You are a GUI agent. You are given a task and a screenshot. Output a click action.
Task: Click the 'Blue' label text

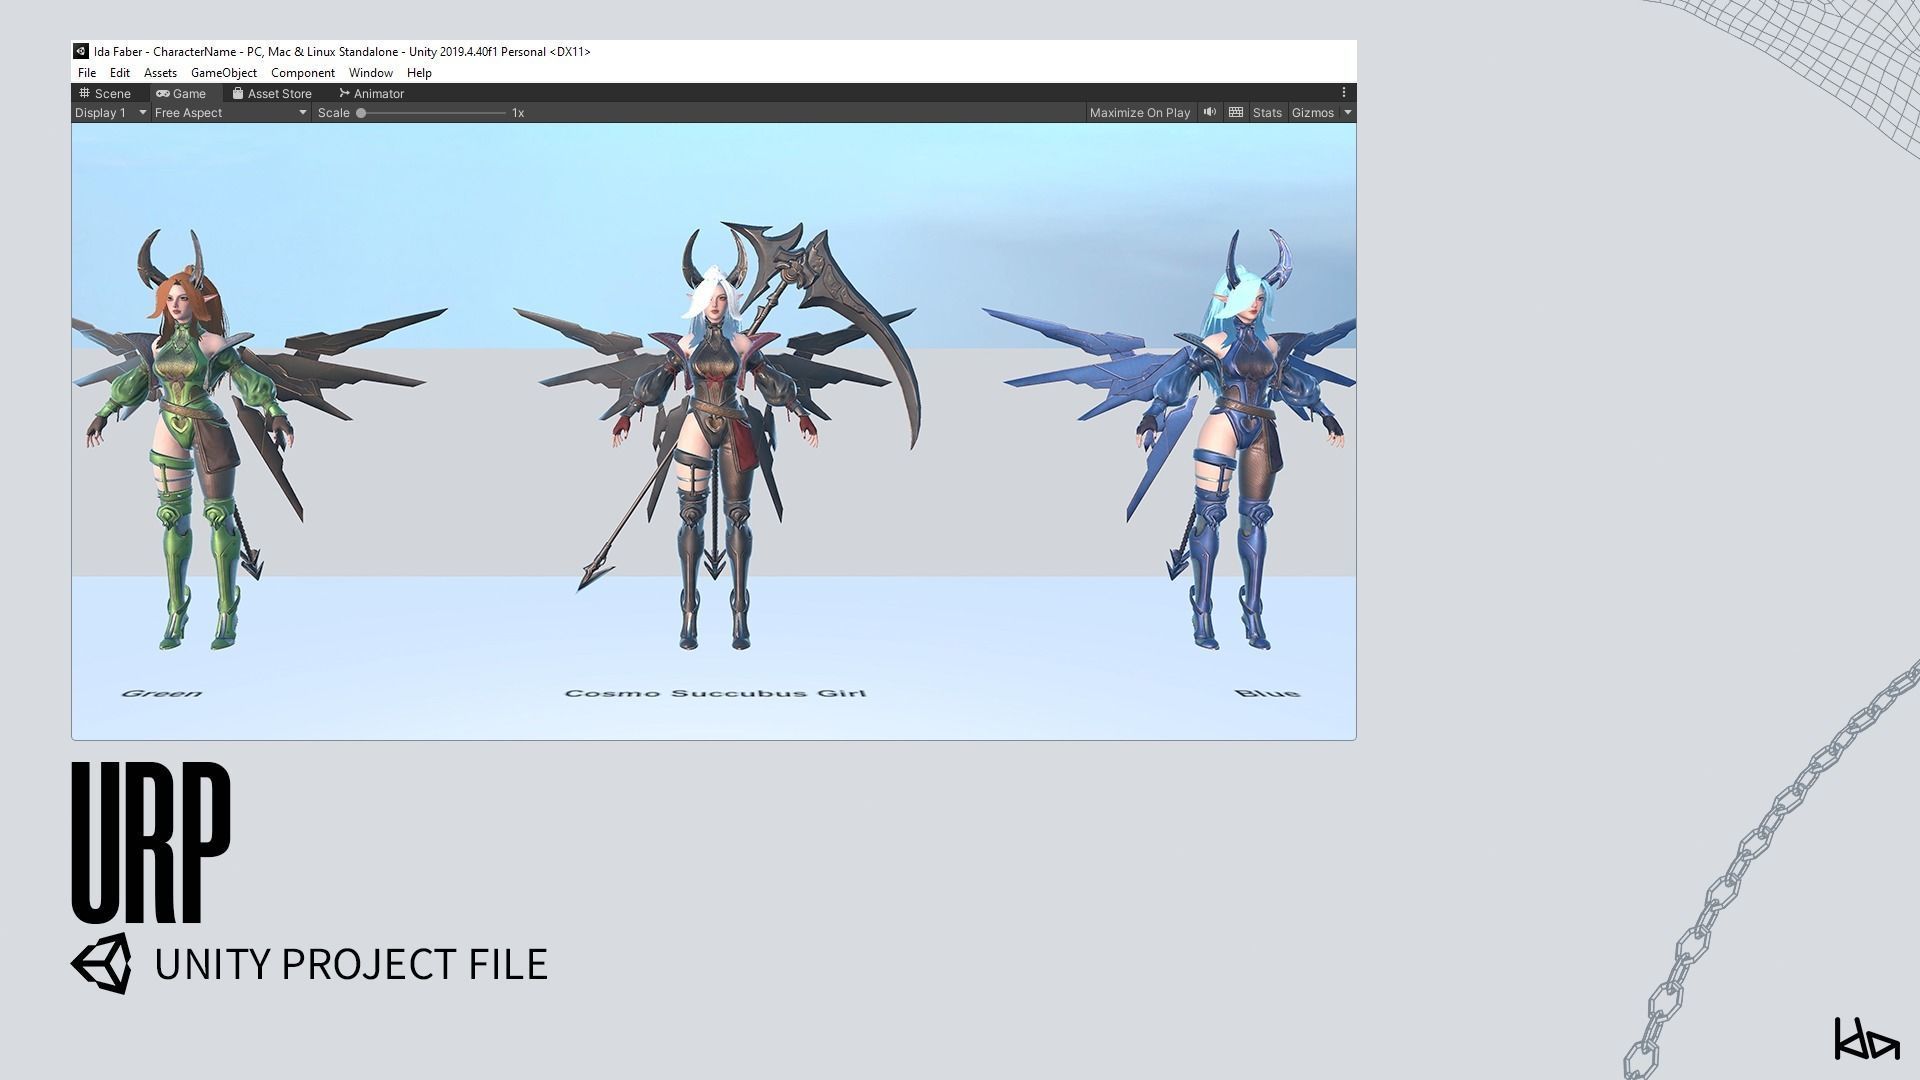point(1267,693)
